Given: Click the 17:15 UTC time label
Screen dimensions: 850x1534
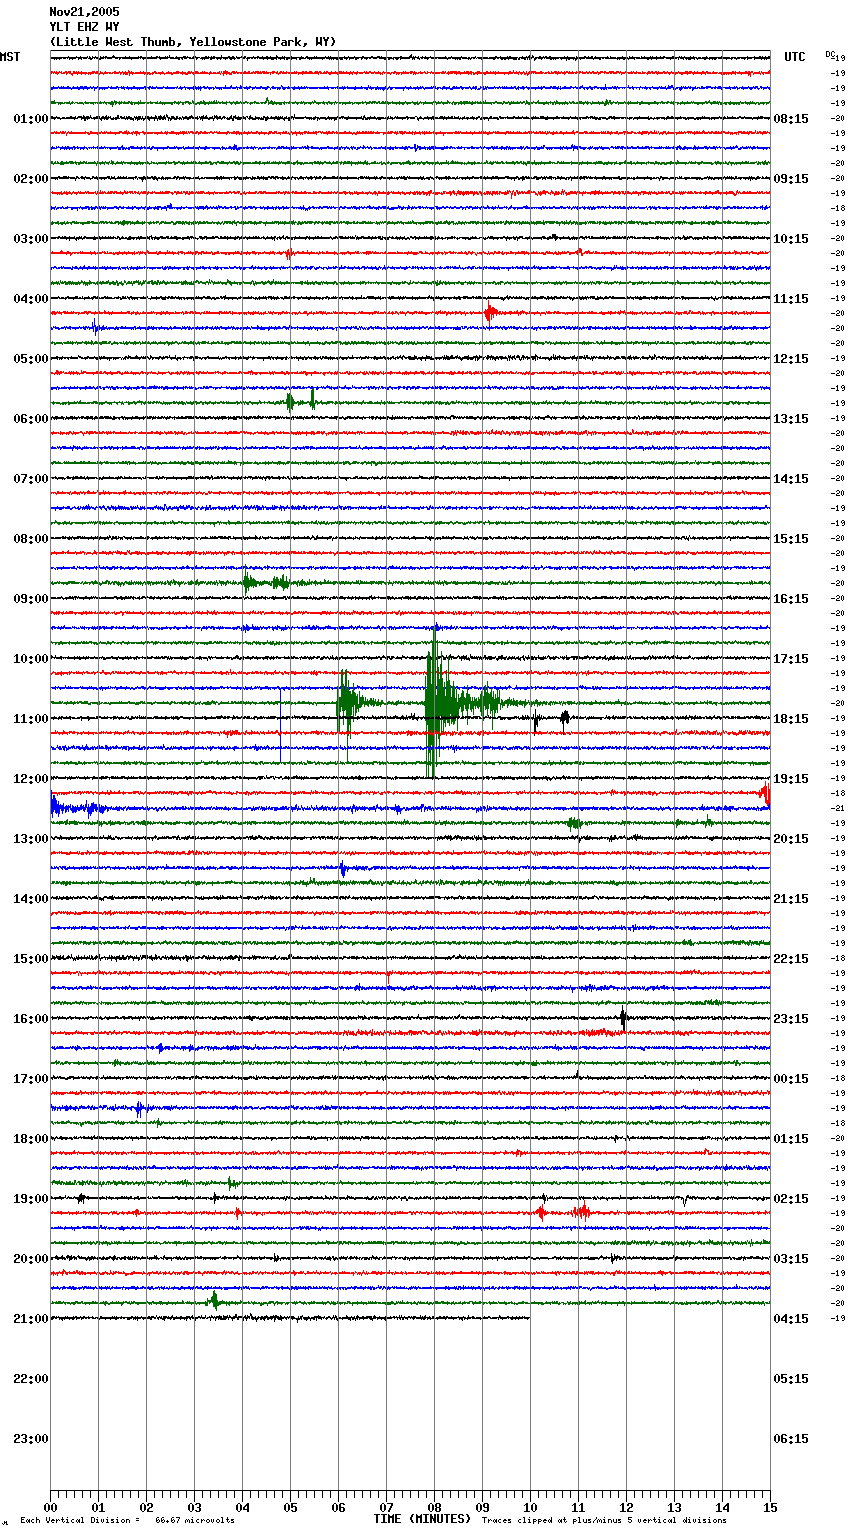Looking at the screenshot, I should click(x=791, y=659).
